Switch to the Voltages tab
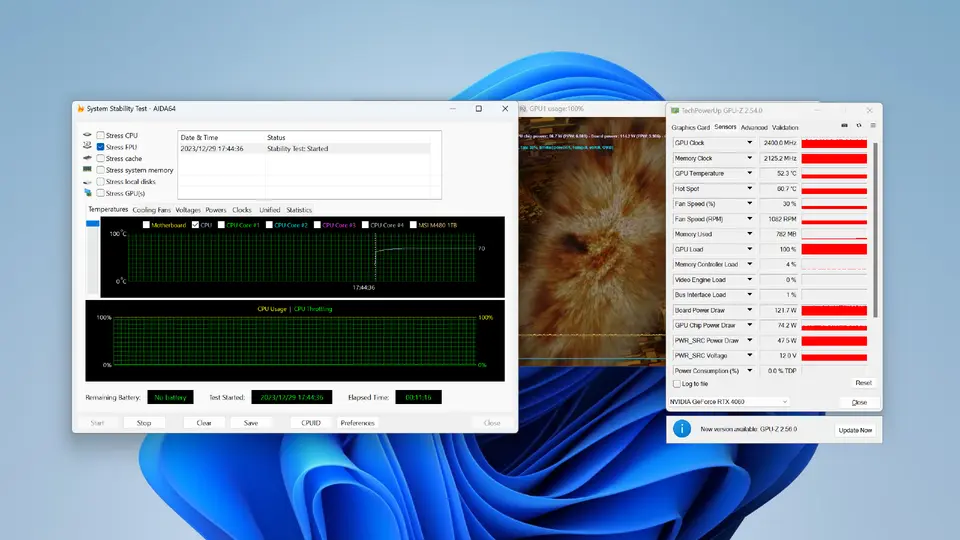The image size is (960, 540). point(188,209)
